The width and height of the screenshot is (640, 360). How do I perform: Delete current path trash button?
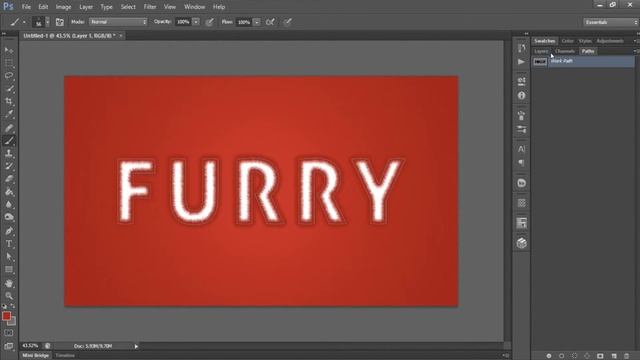[x=627, y=356]
